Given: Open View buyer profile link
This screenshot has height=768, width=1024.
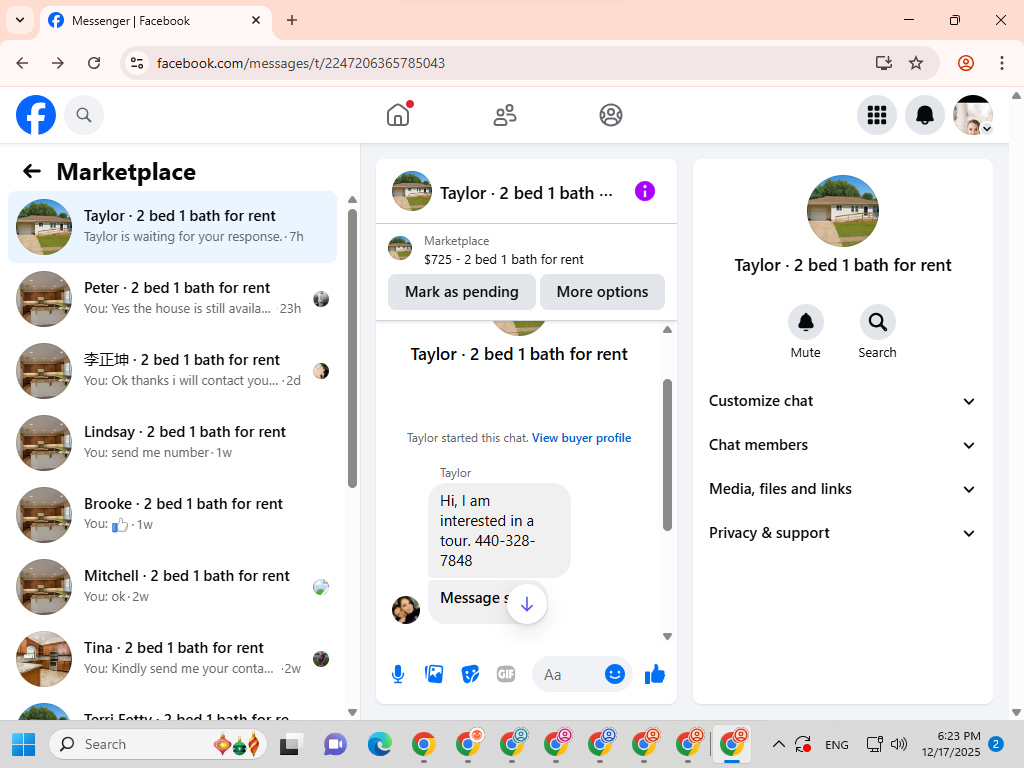Looking at the screenshot, I should click(x=581, y=438).
